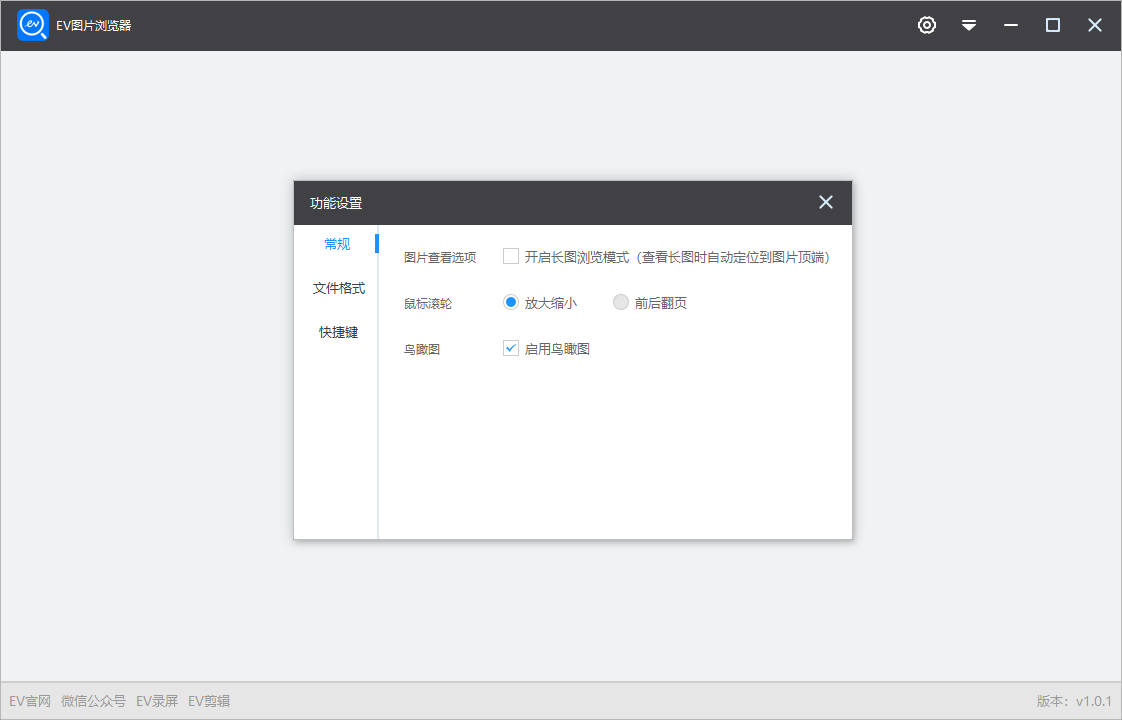Close the main EV图片浏览器 window
Screen dimensions: 1122x720
[1095, 25]
